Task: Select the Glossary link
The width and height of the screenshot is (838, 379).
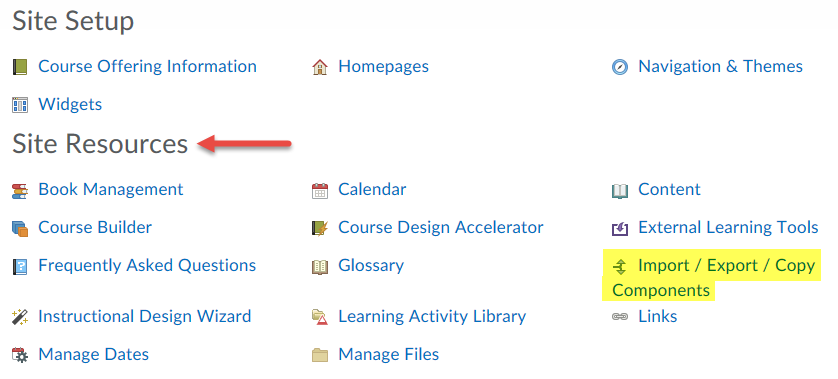Action: pyautogui.click(x=371, y=266)
